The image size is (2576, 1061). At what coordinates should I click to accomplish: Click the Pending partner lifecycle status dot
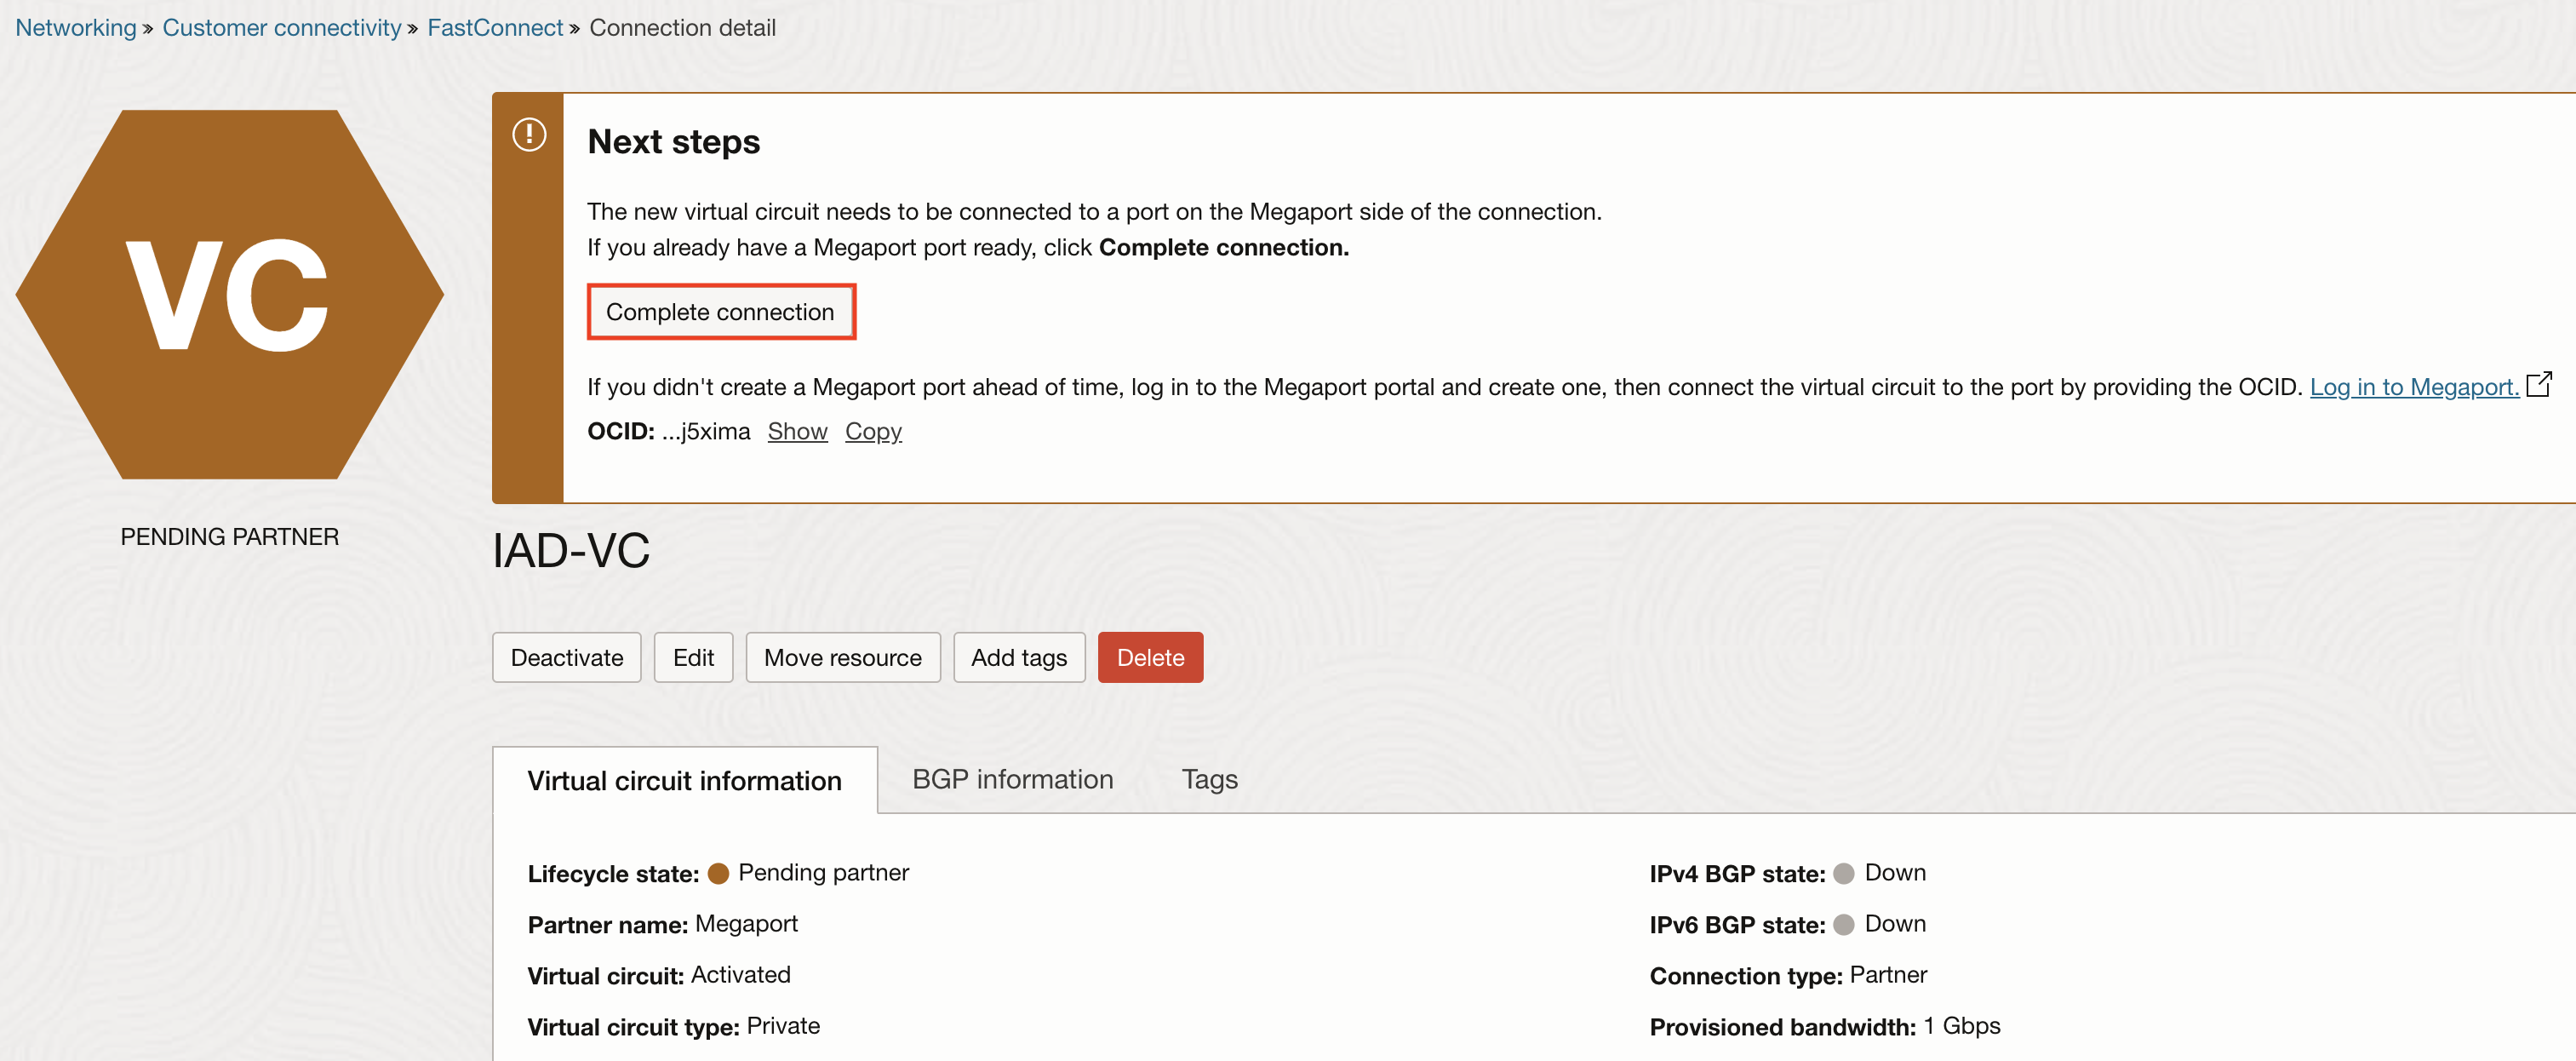pos(717,873)
